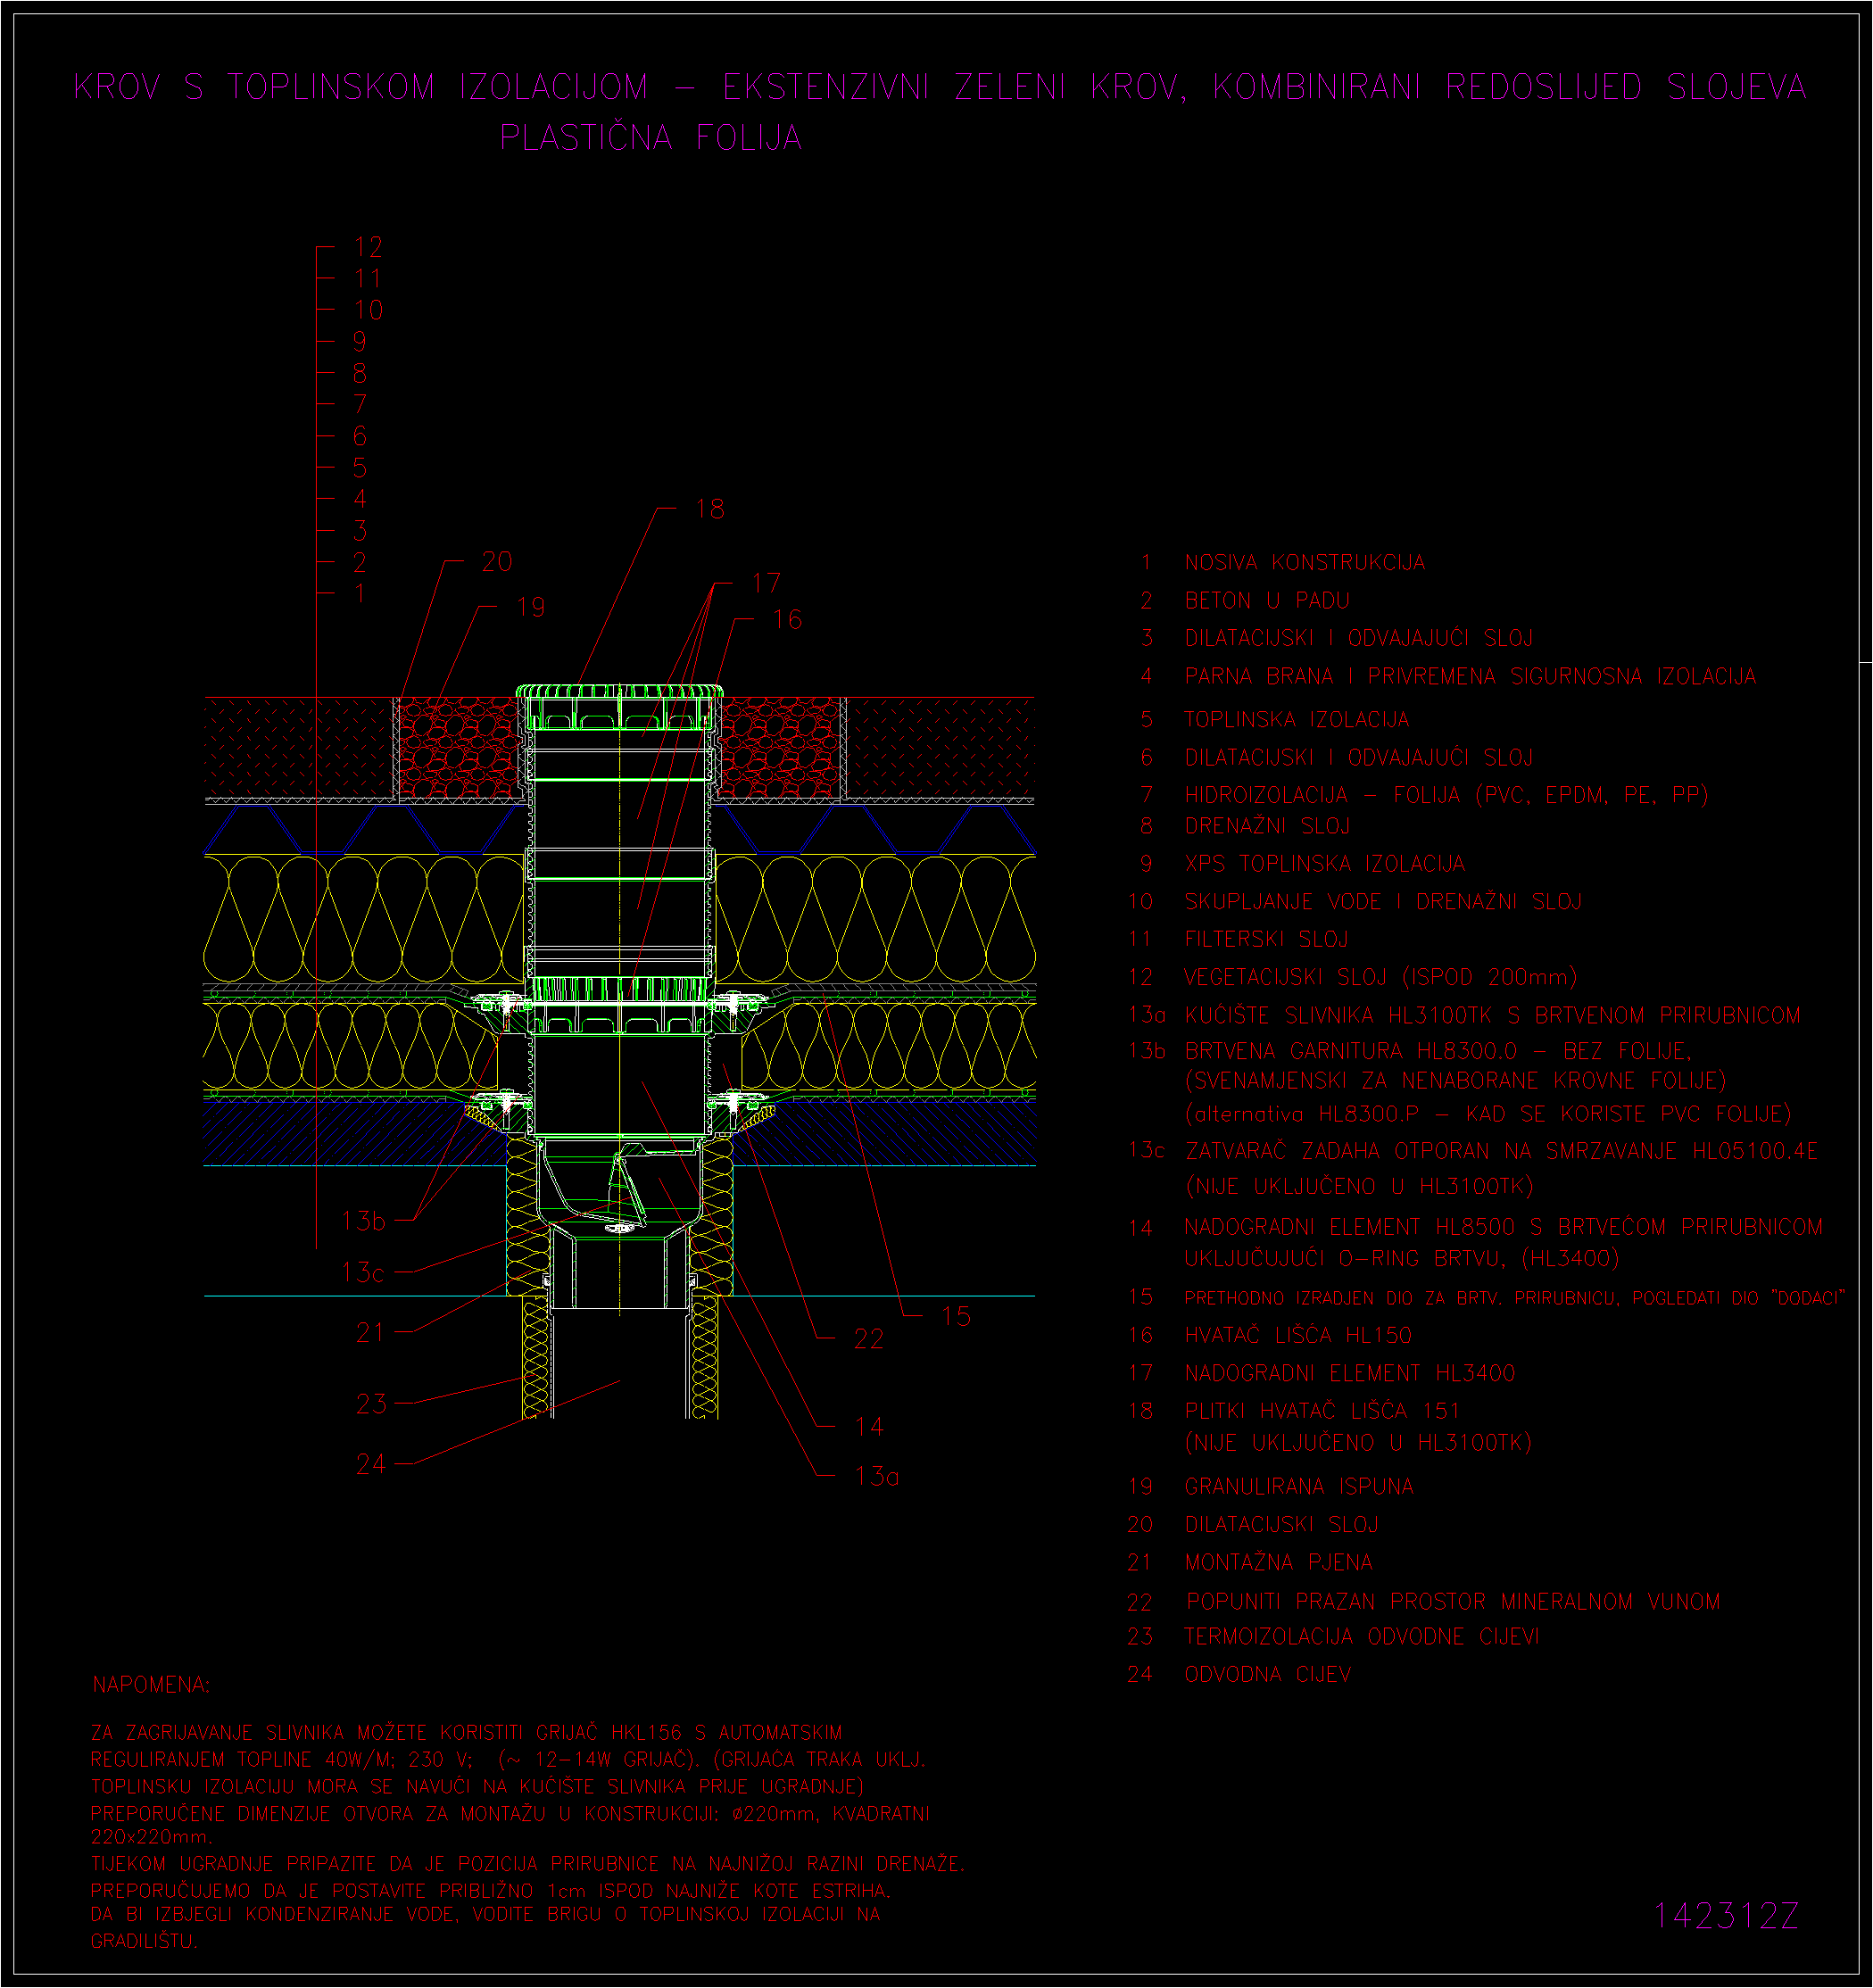Click legend entry '1 NOSIVA KONSTRUKCIJA'
1873x1988 pixels.
(x=1283, y=563)
